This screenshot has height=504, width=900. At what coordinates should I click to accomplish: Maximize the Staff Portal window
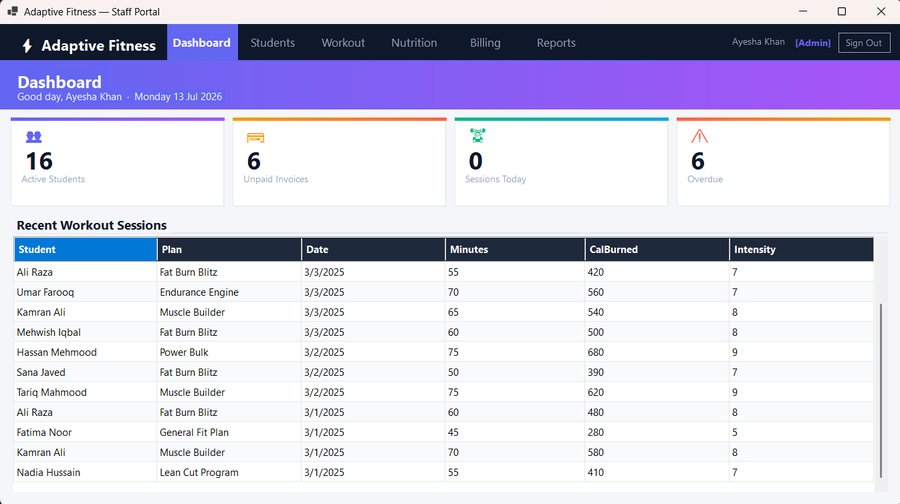click(x=841, y=11)
